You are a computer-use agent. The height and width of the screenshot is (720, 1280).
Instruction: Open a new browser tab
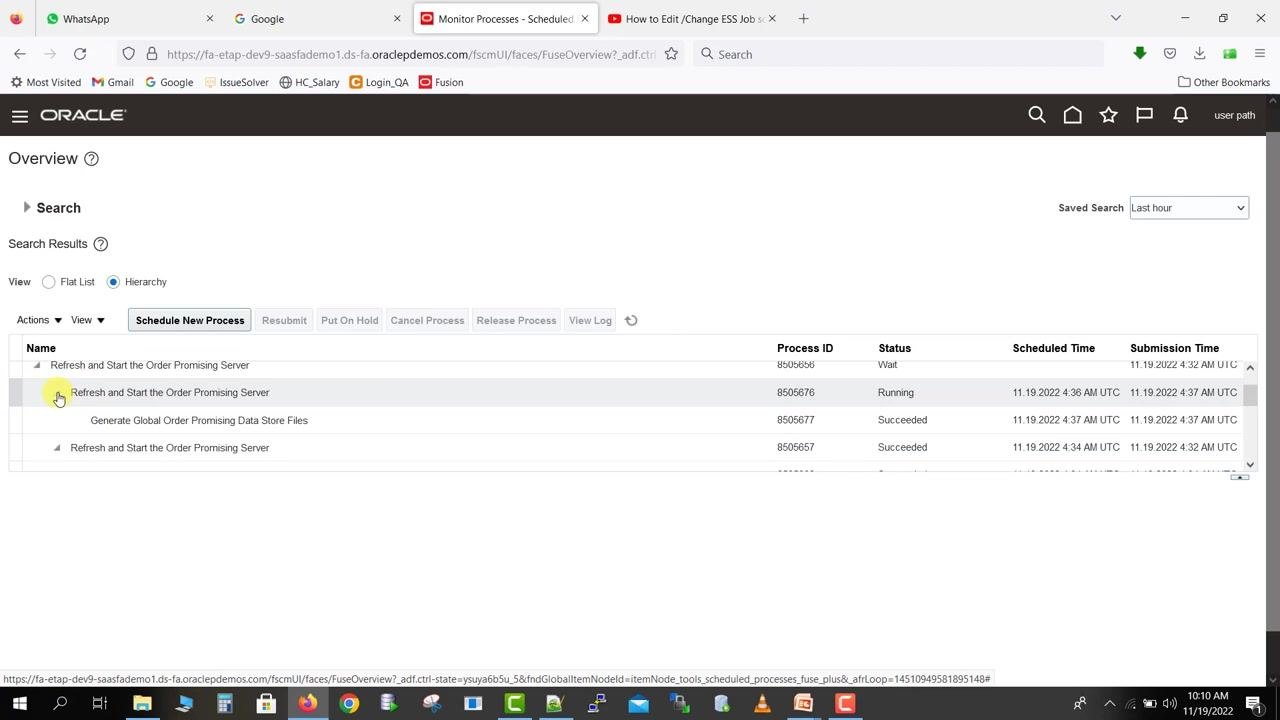(x=803, y=18)
